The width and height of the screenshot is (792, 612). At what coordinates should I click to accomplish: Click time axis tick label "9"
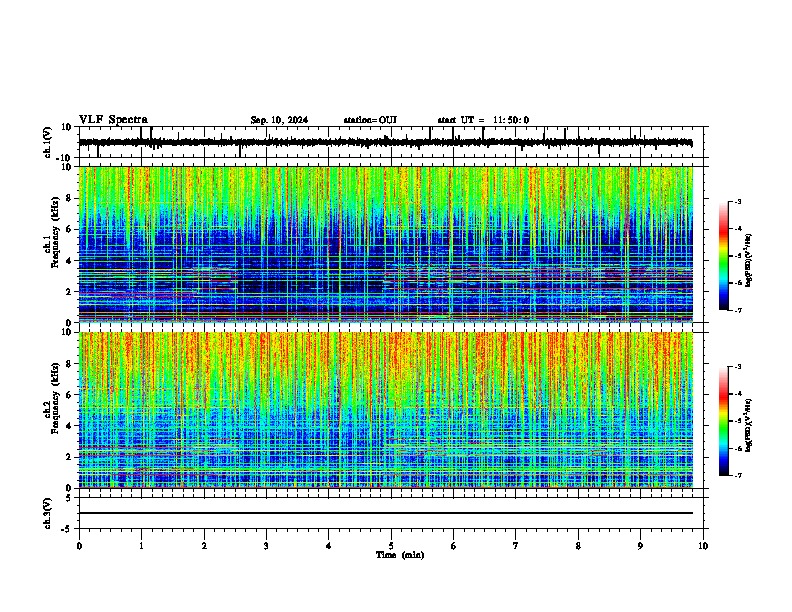point(640,546)
